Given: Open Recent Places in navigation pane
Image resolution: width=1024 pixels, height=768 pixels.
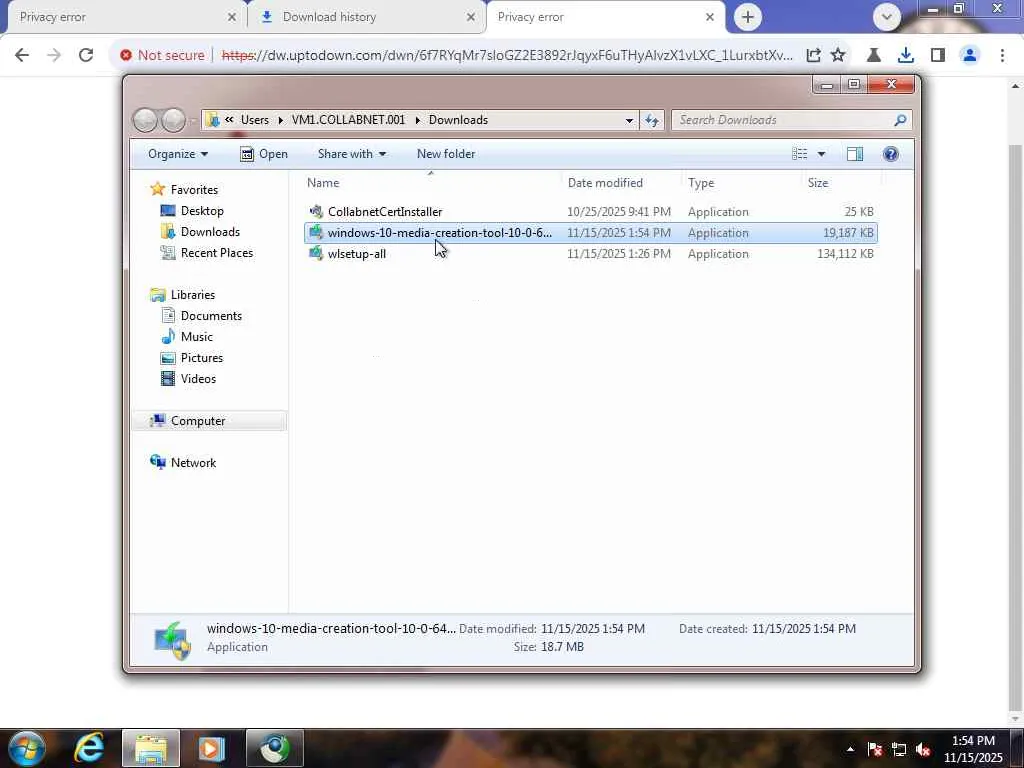Looking at the screenshot, I should [216, 253].
